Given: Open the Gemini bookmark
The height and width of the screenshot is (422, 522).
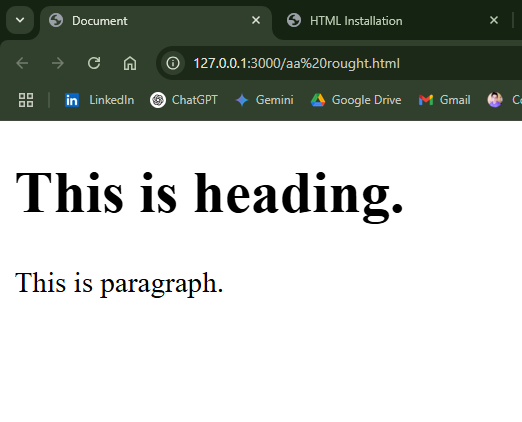Looking at the screenshot, I should pos(264,100).
